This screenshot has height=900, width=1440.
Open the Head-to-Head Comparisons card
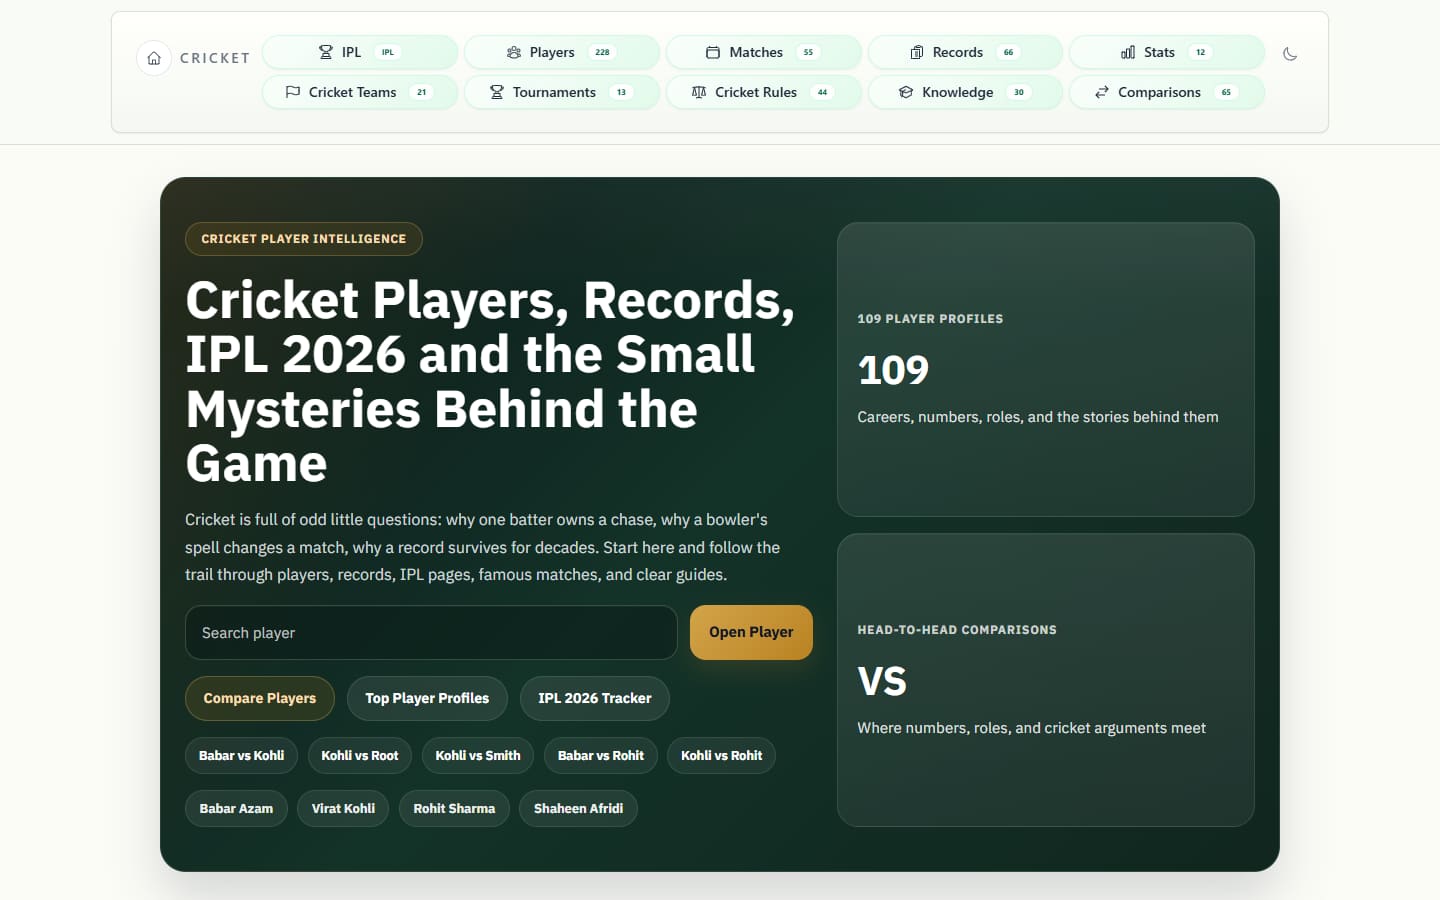1046,680
